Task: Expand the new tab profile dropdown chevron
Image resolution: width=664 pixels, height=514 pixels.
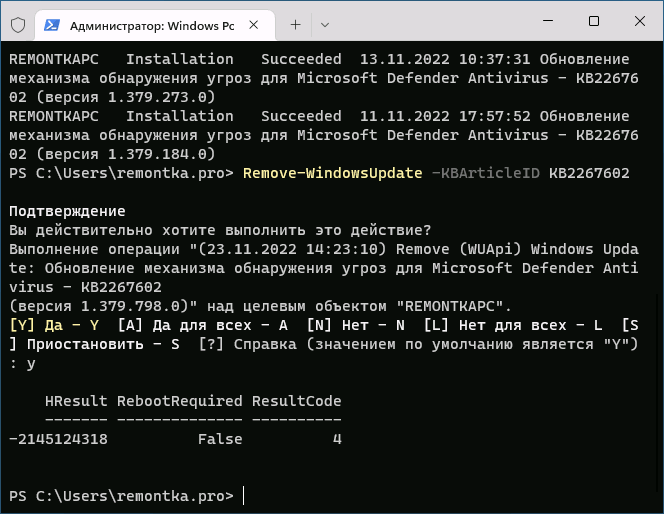Action: [325, 25]
